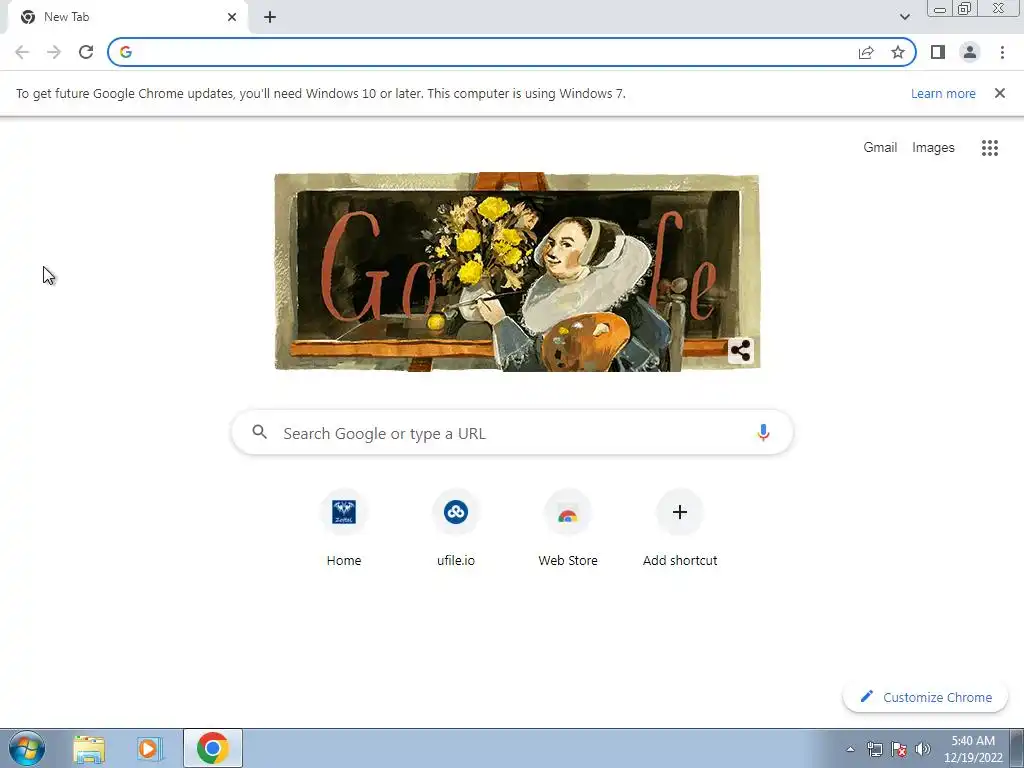This screenshot has height=768, width=1024.
Task: Go forward using the forward arrow
Action: [54, 52]
